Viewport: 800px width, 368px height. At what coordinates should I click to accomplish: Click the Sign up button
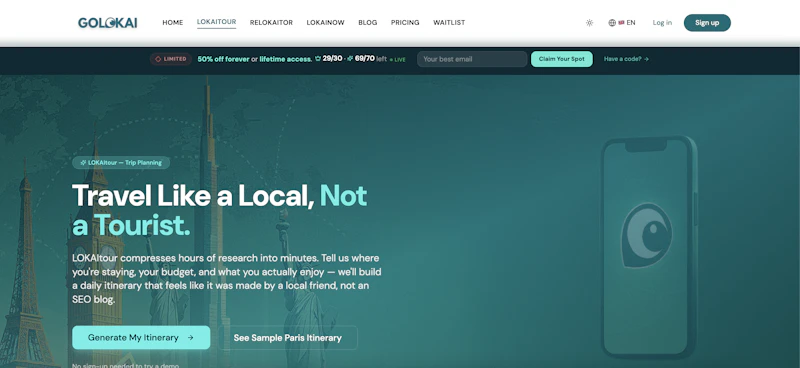pyautogui.click(x=707, y=22)
